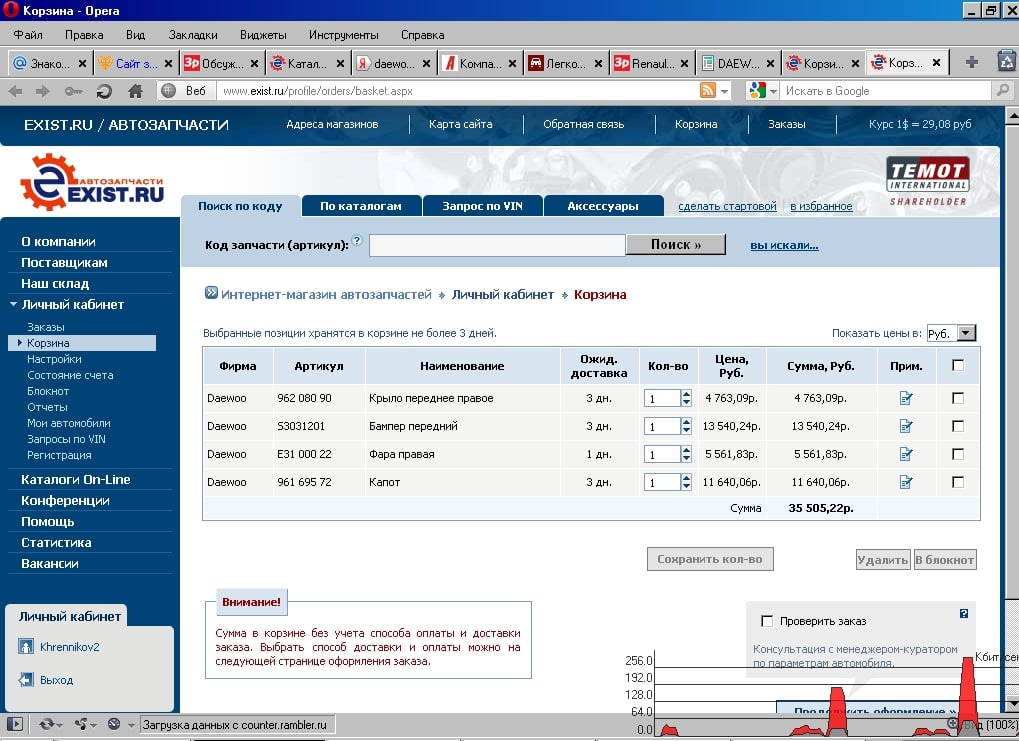Toggle the panel button in status bar

click(15, 724)
